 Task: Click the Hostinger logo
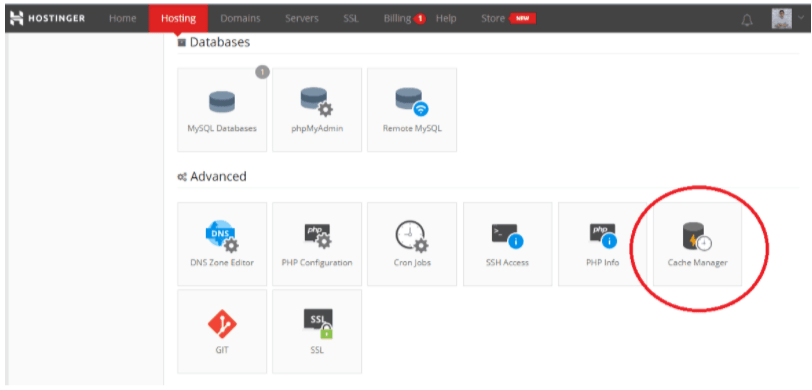click(x=48, y=19)
